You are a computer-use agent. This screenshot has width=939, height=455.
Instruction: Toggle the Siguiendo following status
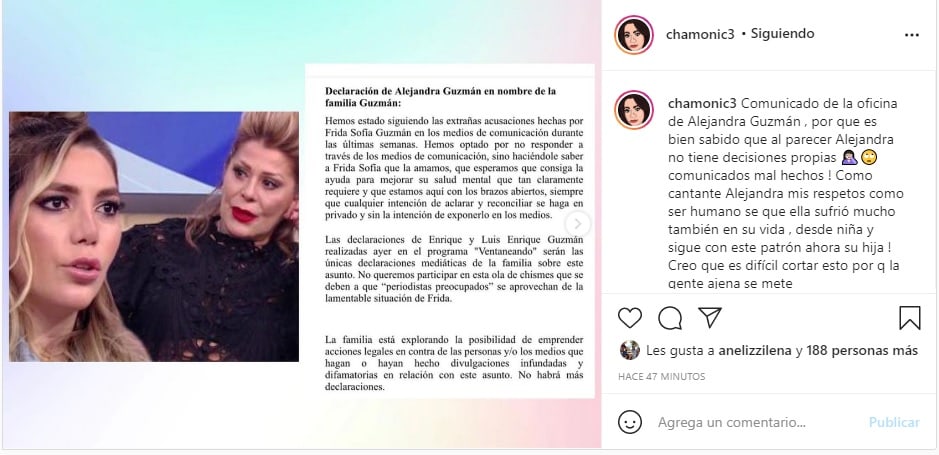pyautogui.click(x=783, y=34)
